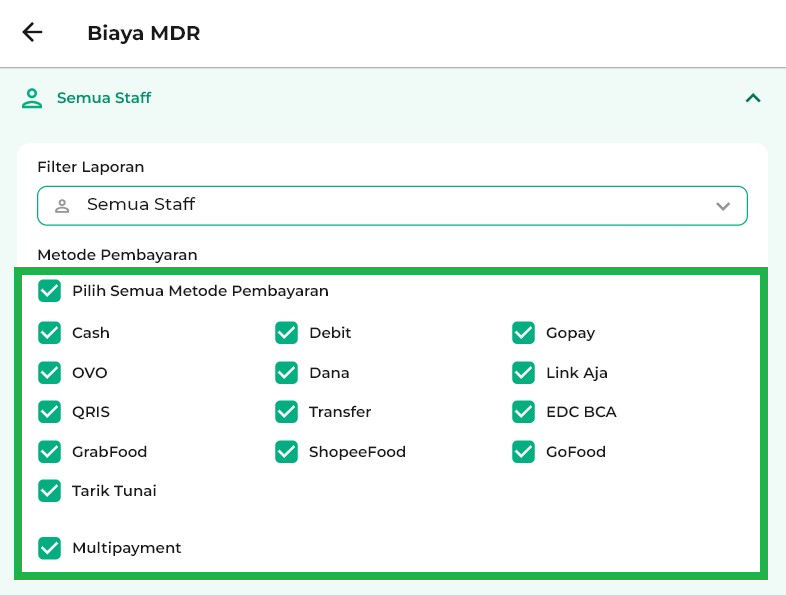Disable the Multipayment checkbox
This screenshot has width=786, height=595.
point(49,547)
